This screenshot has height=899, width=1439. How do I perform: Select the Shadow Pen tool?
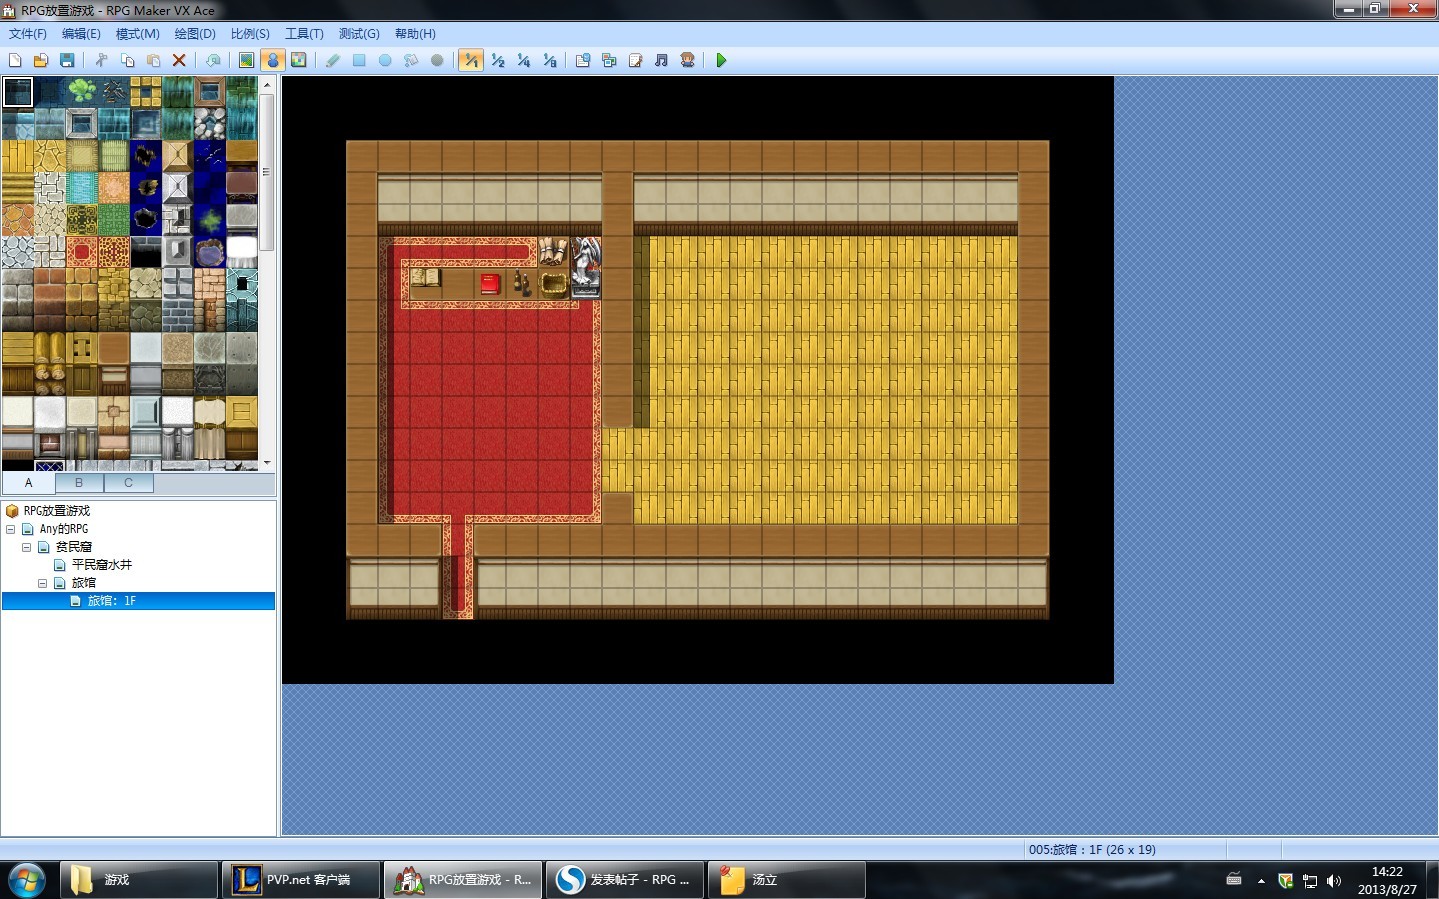click(x=437, y=61)
